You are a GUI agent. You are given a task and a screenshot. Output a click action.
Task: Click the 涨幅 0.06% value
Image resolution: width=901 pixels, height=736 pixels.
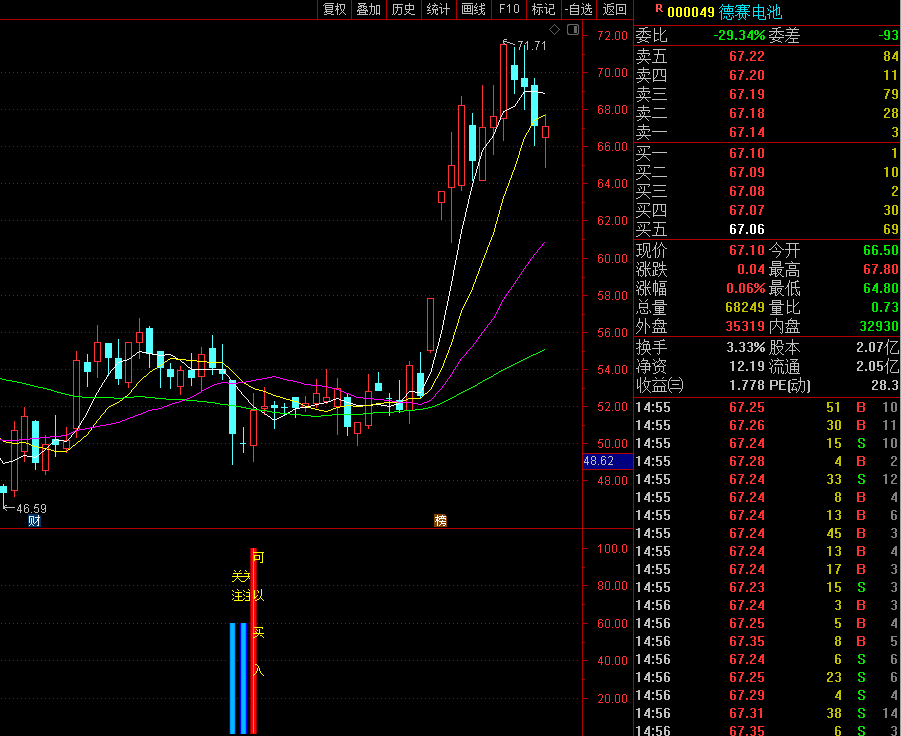click(x=745, y=288)
